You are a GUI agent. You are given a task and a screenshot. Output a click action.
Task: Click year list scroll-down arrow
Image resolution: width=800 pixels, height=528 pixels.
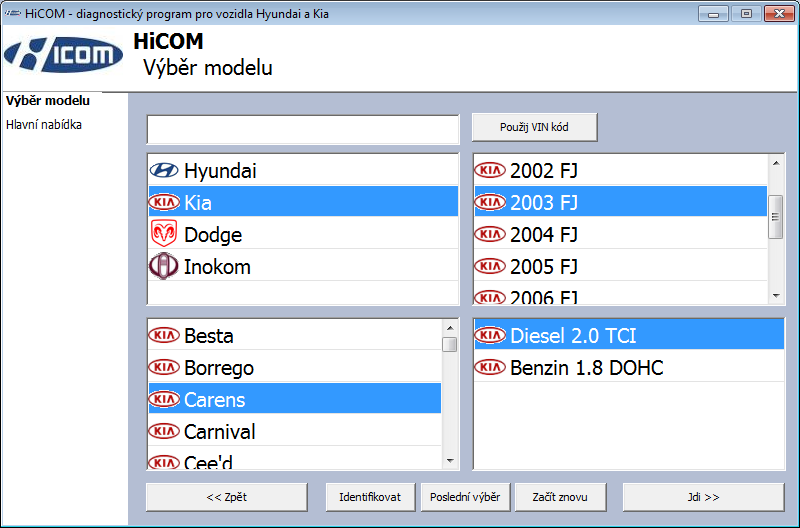pyautogui.click(x=776, y=296)
